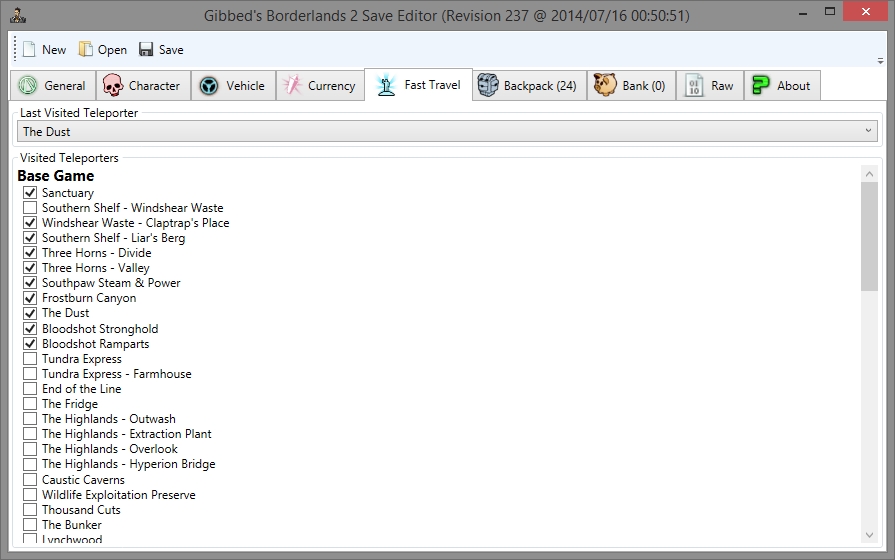Open toolbar overflow arrow
Image resolution: width=895 pixels, height=560 pixels.
pos(880,61)
